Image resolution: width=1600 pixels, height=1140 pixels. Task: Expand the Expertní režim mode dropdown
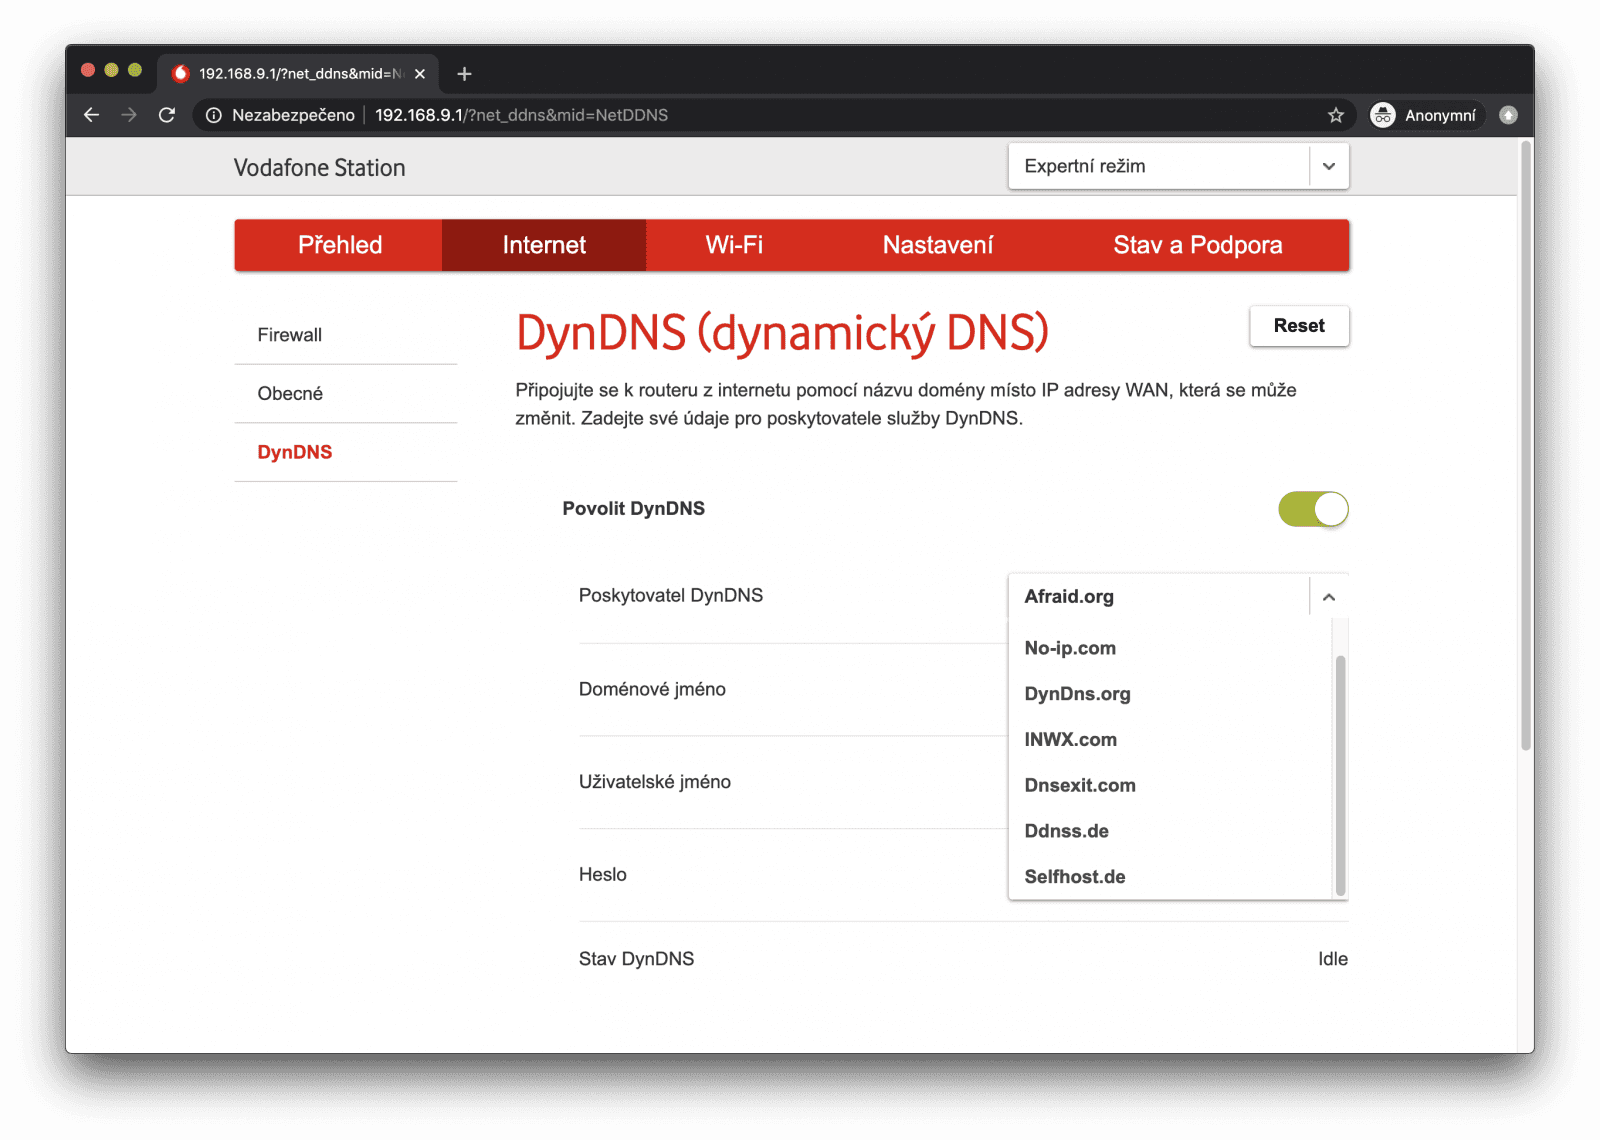tap(1328, 167)
